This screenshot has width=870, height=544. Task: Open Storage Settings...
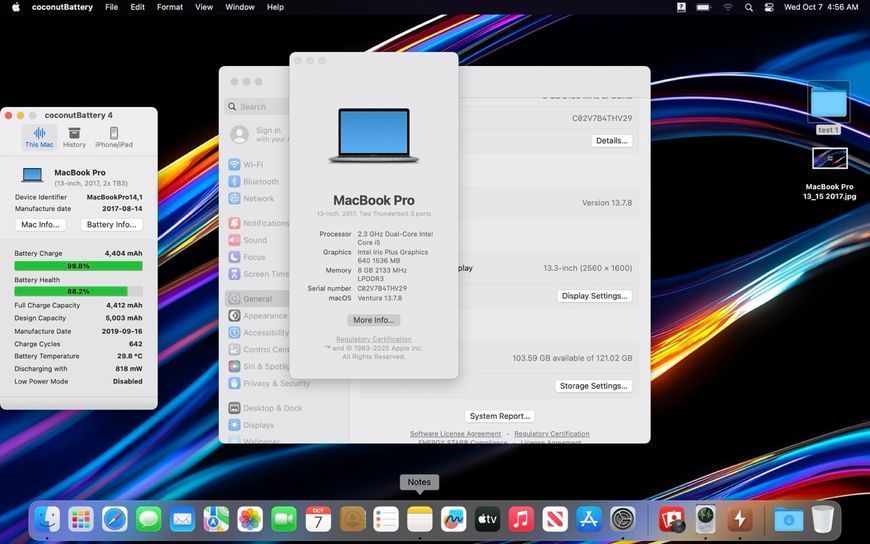tap(593, 386)
